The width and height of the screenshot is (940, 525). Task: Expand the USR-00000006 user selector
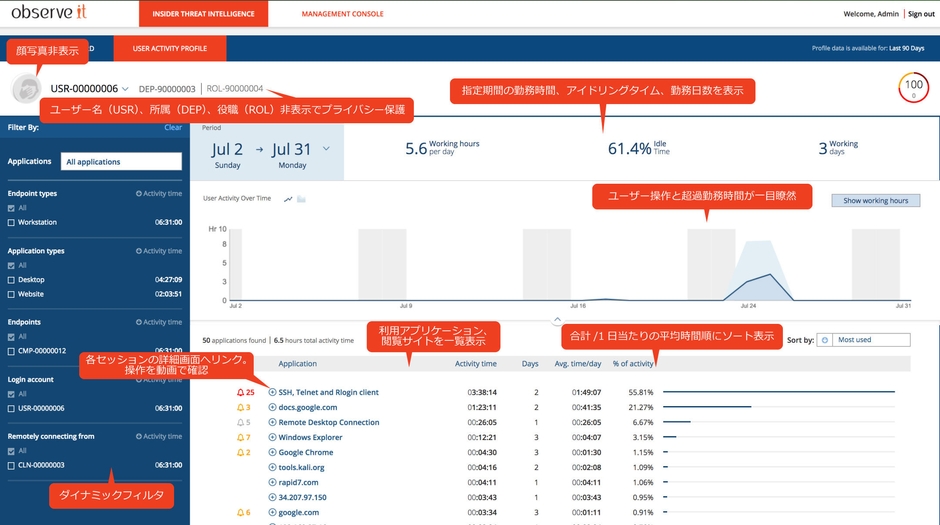coord(125,89)
